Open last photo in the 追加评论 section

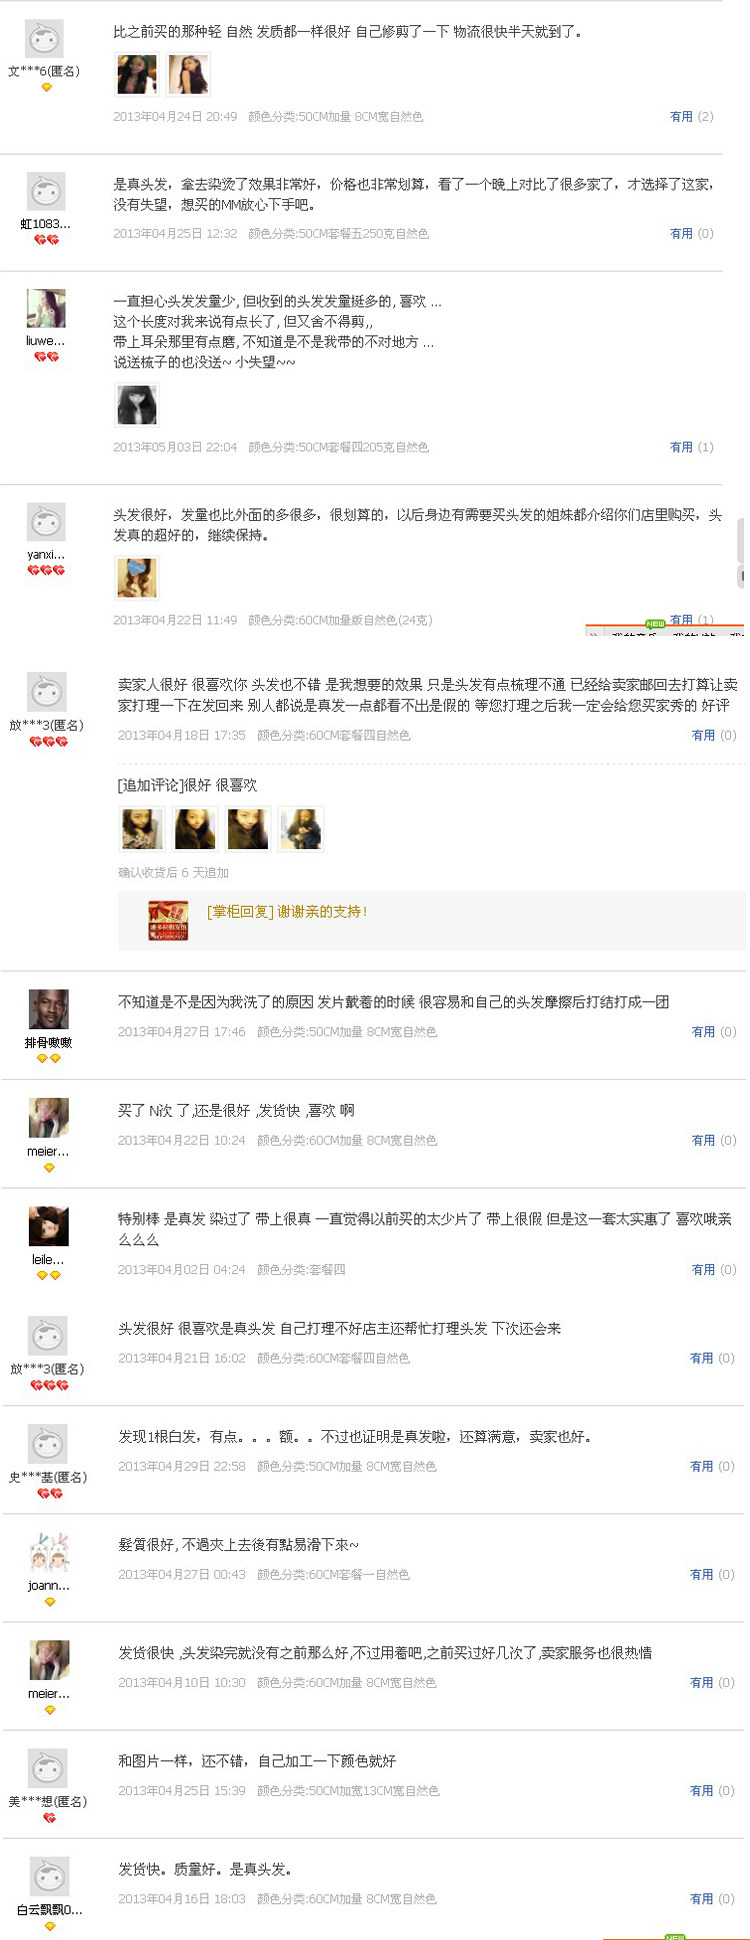coord(300,829)
